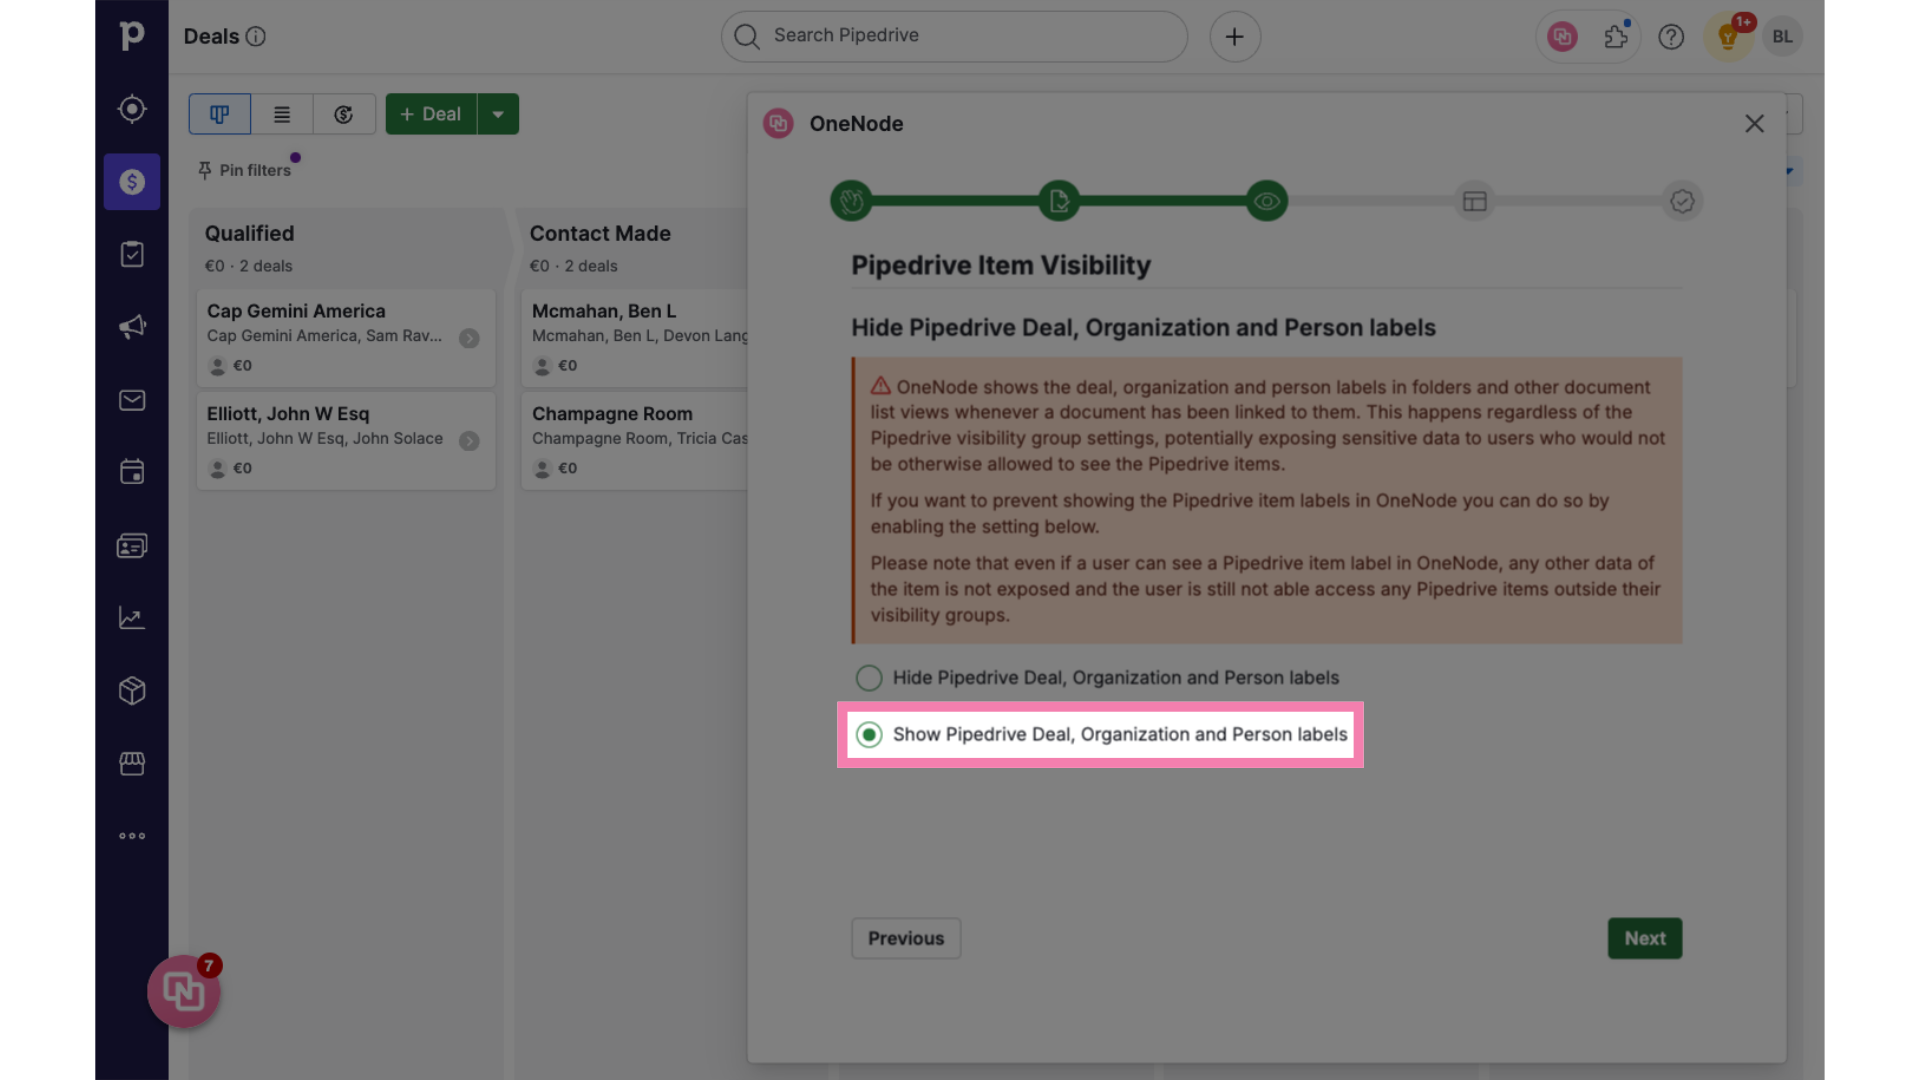
Task: Click Next button in OneNode wizard
Action: coord(1645,938)
